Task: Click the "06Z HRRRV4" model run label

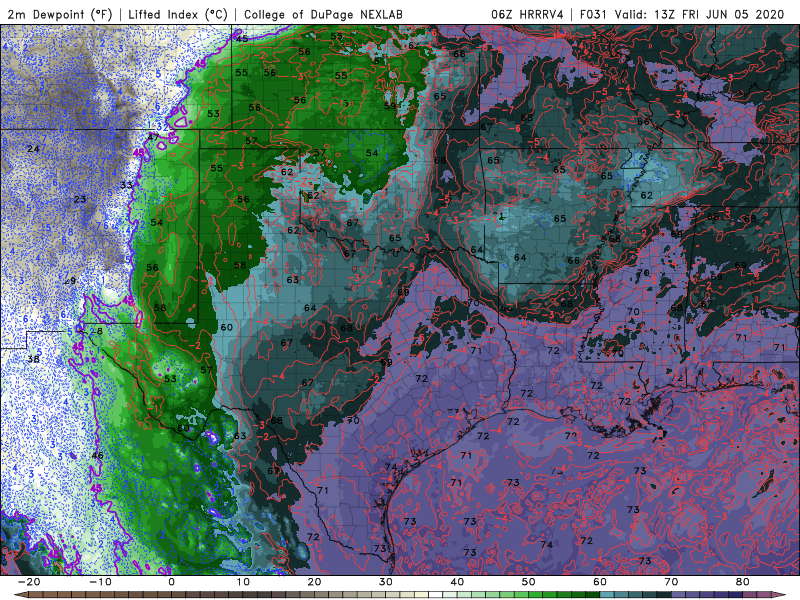Action: coord(527,15)
